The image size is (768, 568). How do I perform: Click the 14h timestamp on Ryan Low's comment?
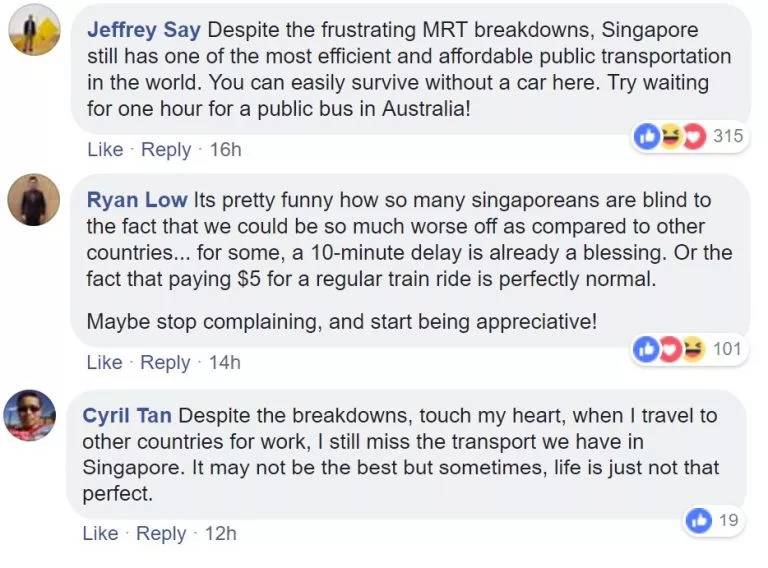224,363
